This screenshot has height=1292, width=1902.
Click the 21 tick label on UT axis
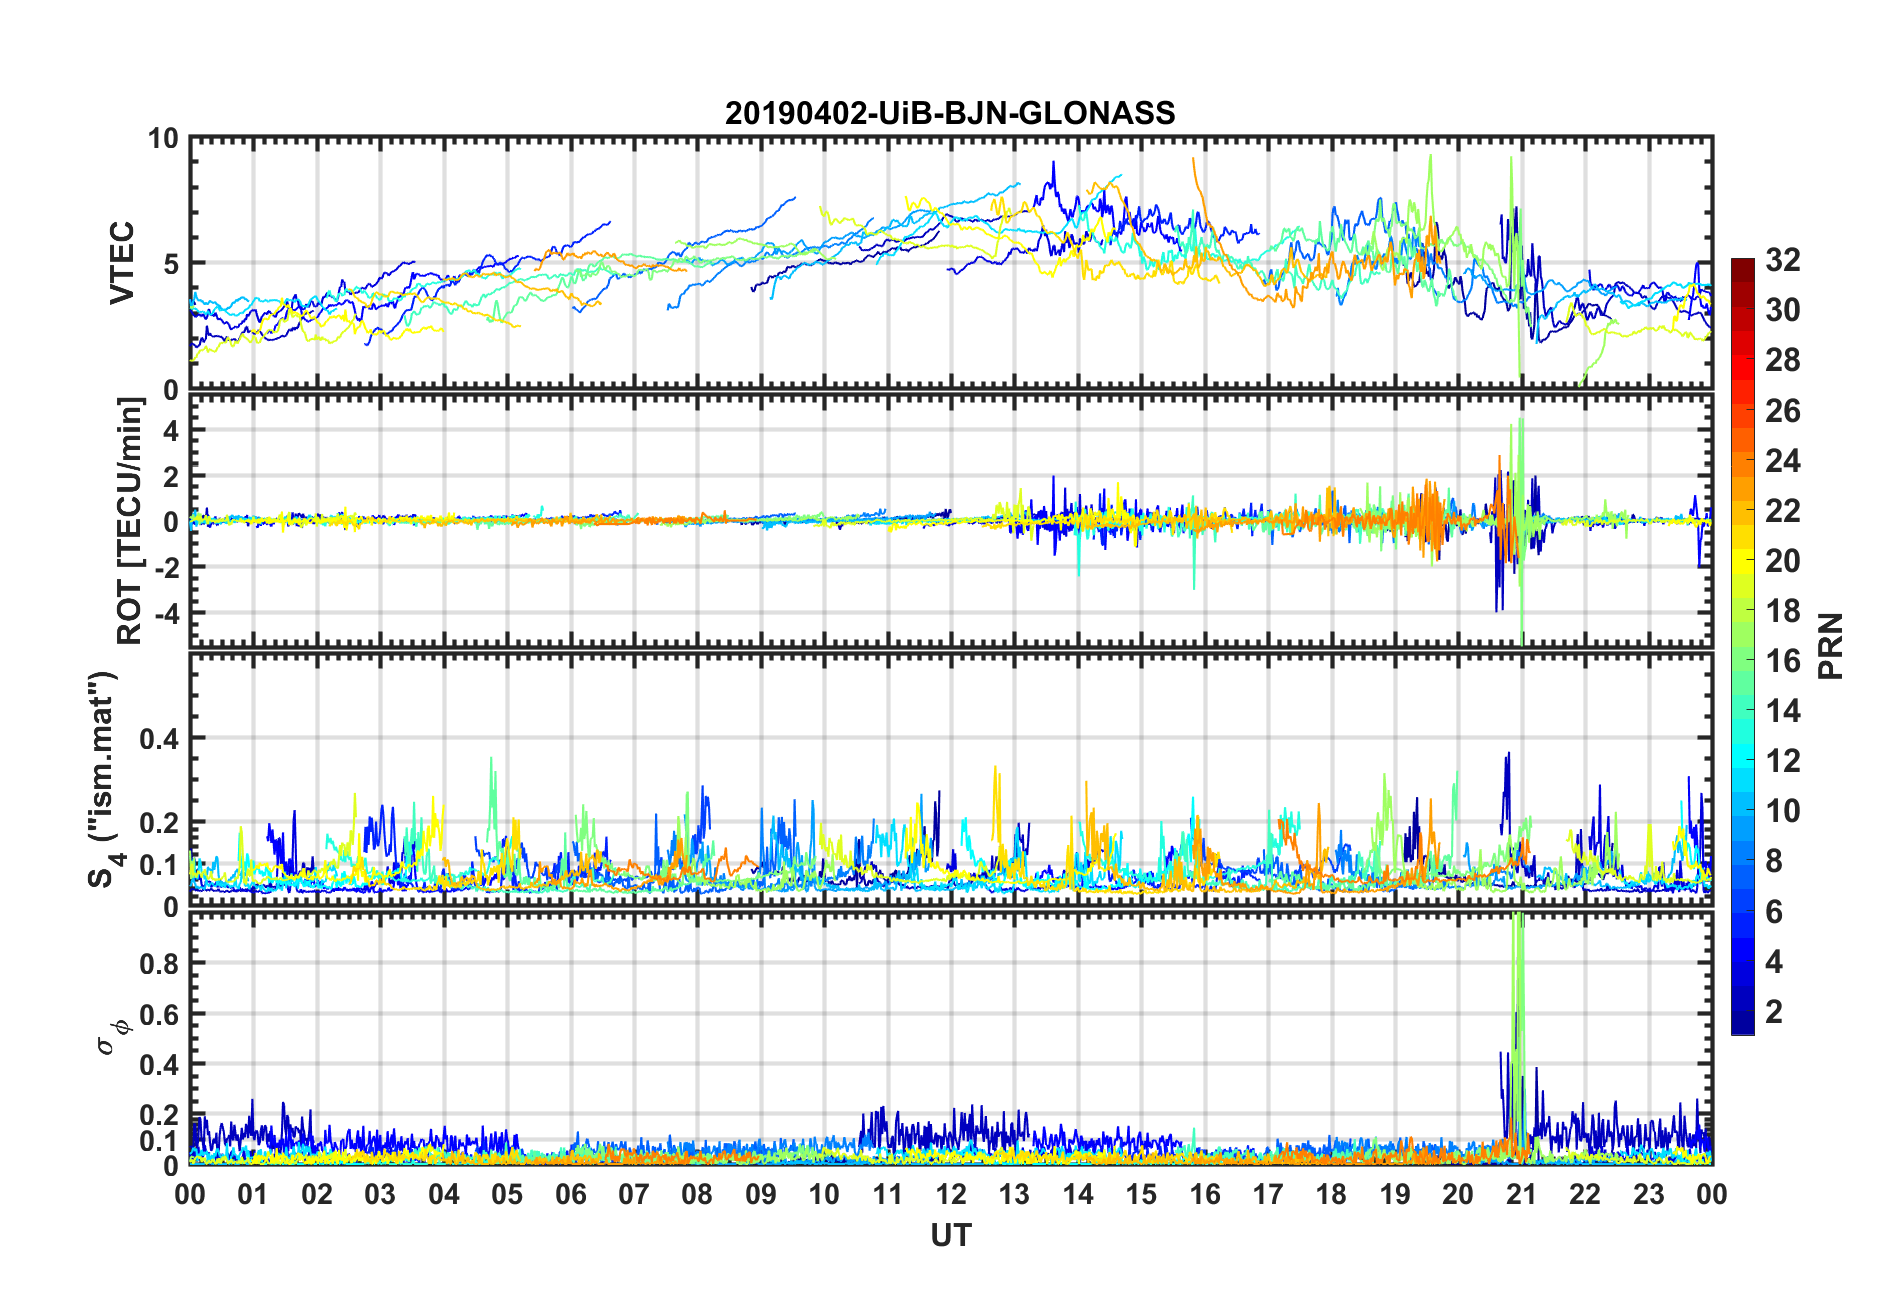[x=1521, y=1194]
